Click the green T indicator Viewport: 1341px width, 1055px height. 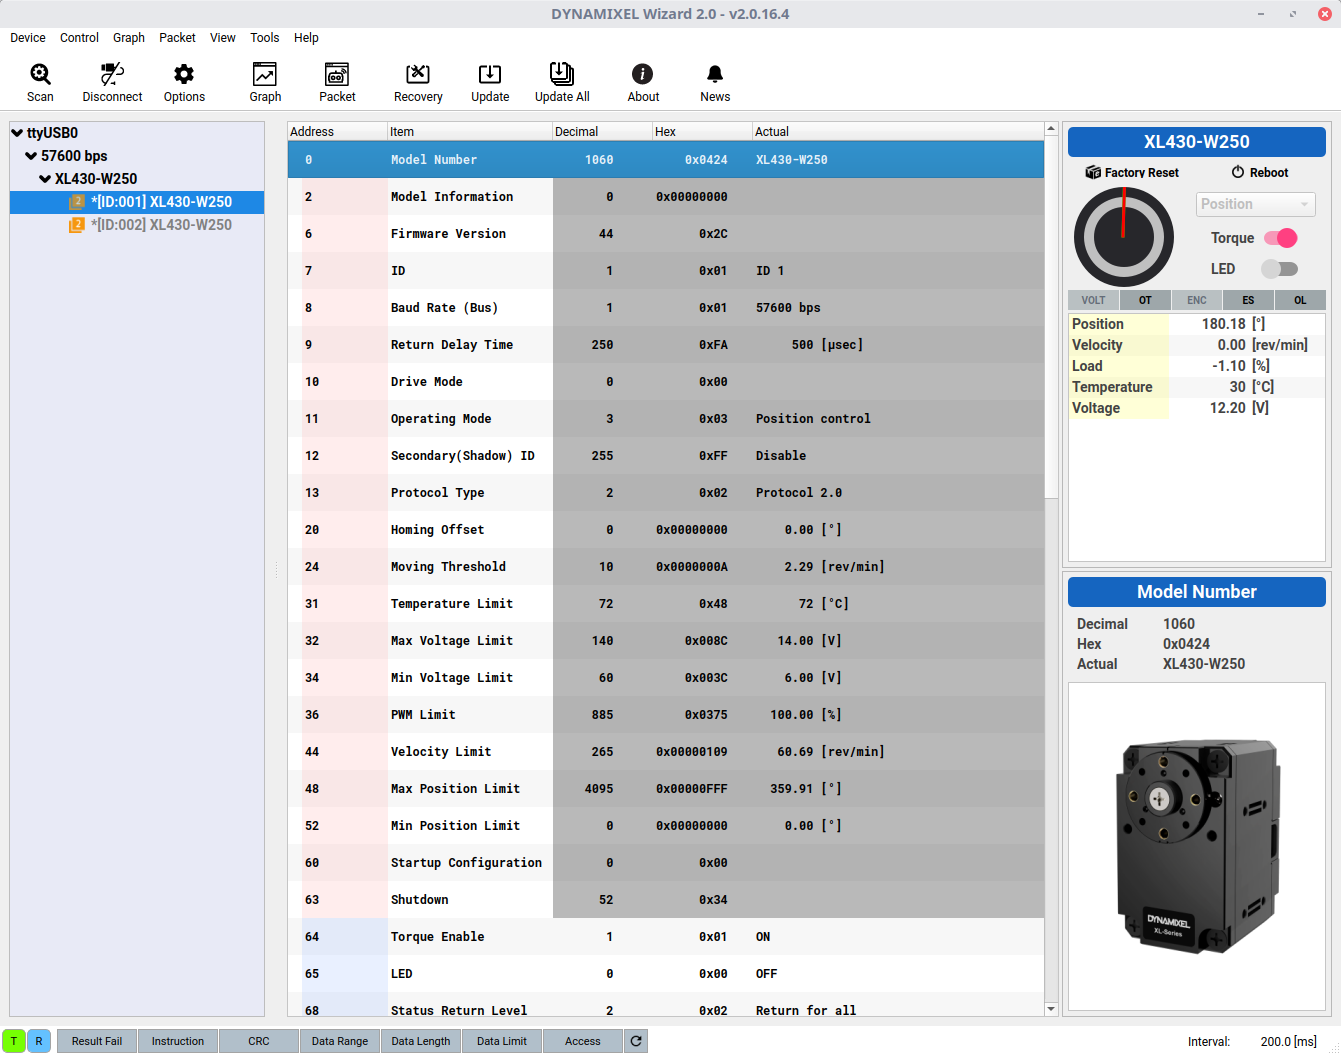point(14,1041)
